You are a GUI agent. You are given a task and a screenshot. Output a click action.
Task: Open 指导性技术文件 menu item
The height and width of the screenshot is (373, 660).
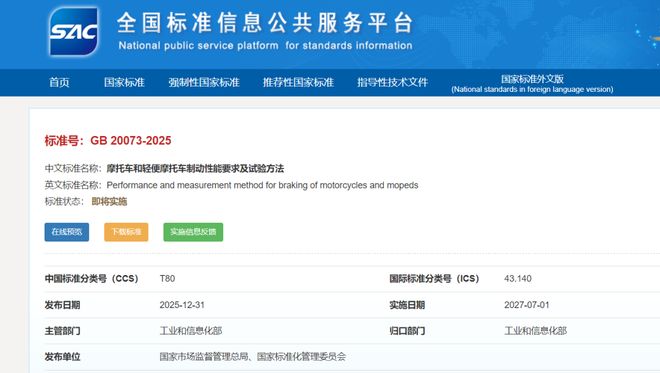point(392,82)
